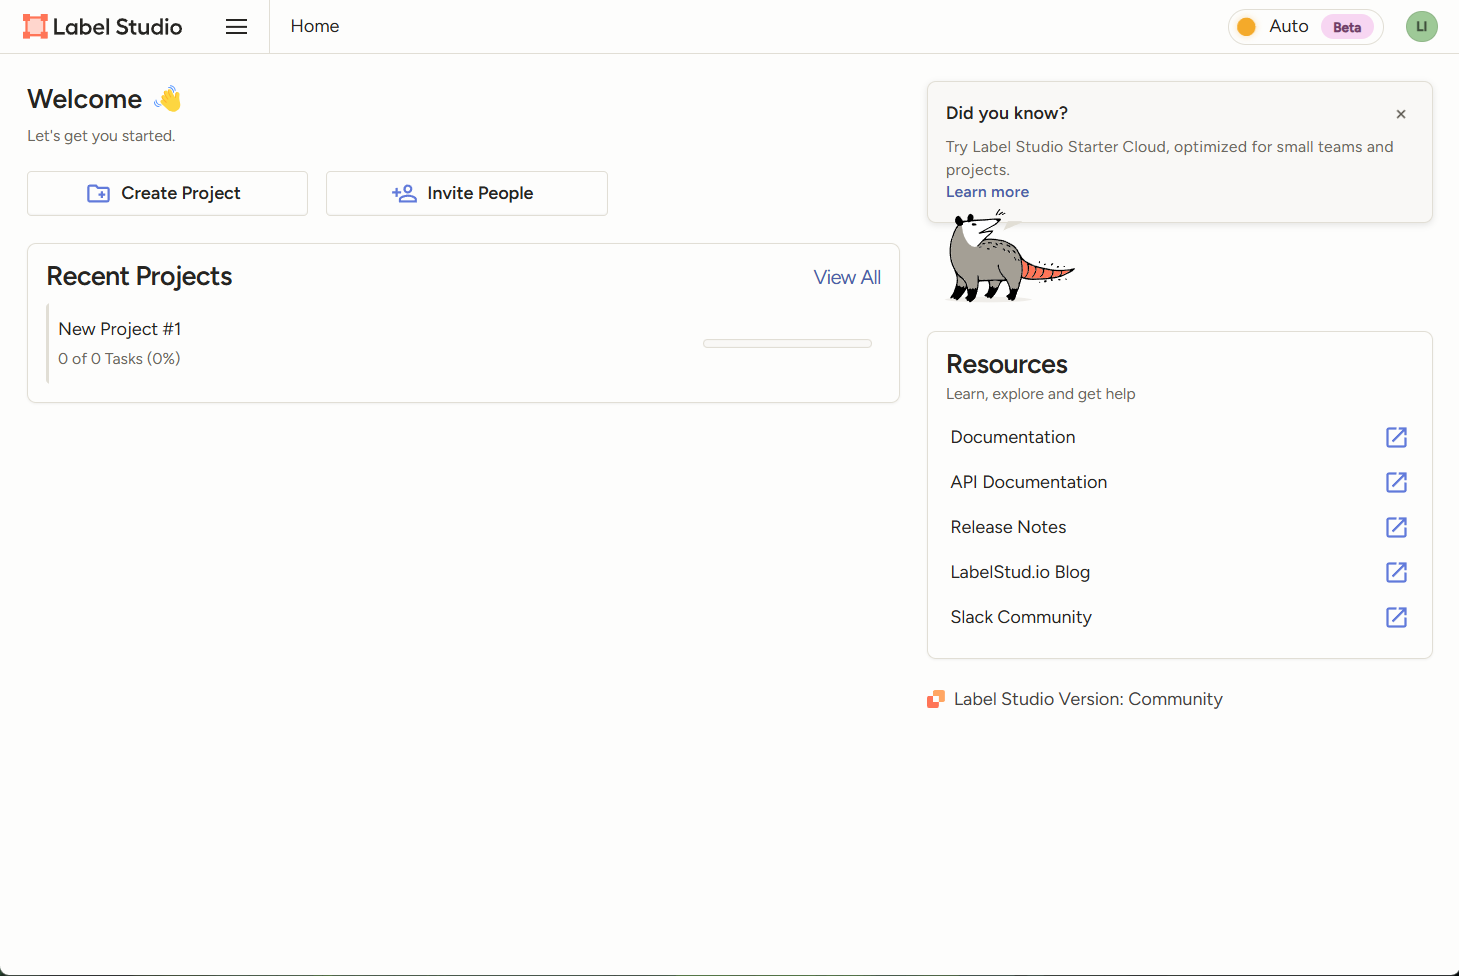Select the Home breadcrumb
Screen dimensions: 1459x976
[315, 26]
